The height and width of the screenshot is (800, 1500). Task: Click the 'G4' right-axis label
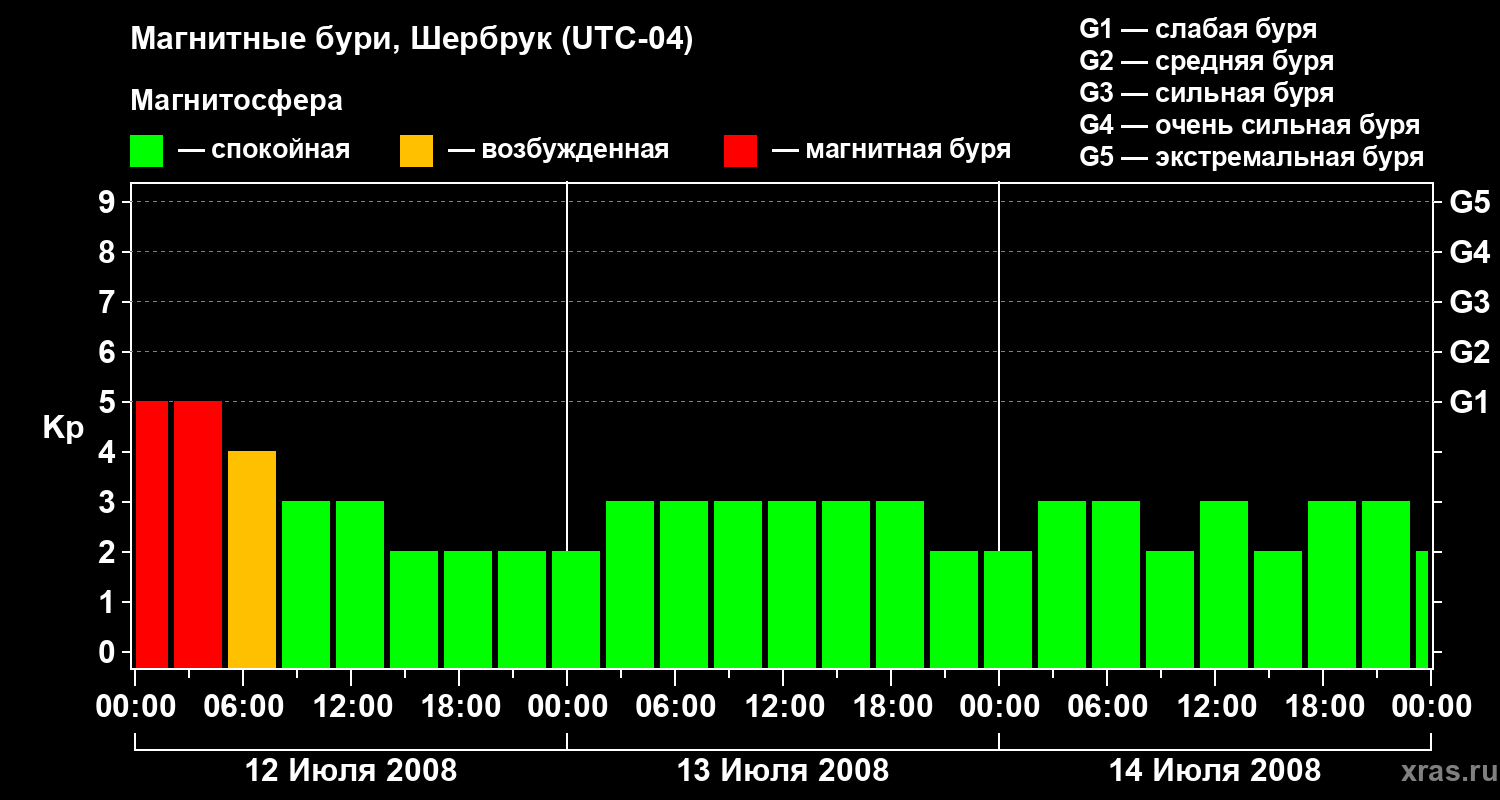click(x=1469, y=252)
